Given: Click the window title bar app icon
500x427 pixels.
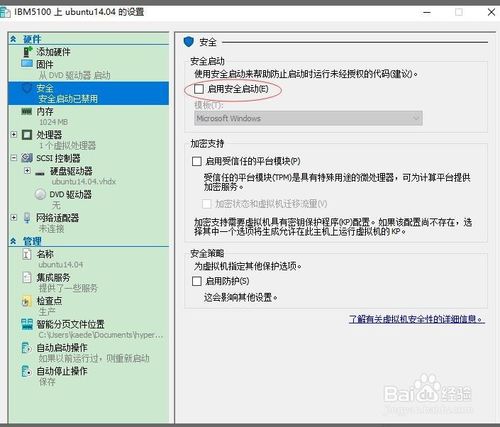Looking at the screenshot, I should pyautogui.click(x=5, y=12).
